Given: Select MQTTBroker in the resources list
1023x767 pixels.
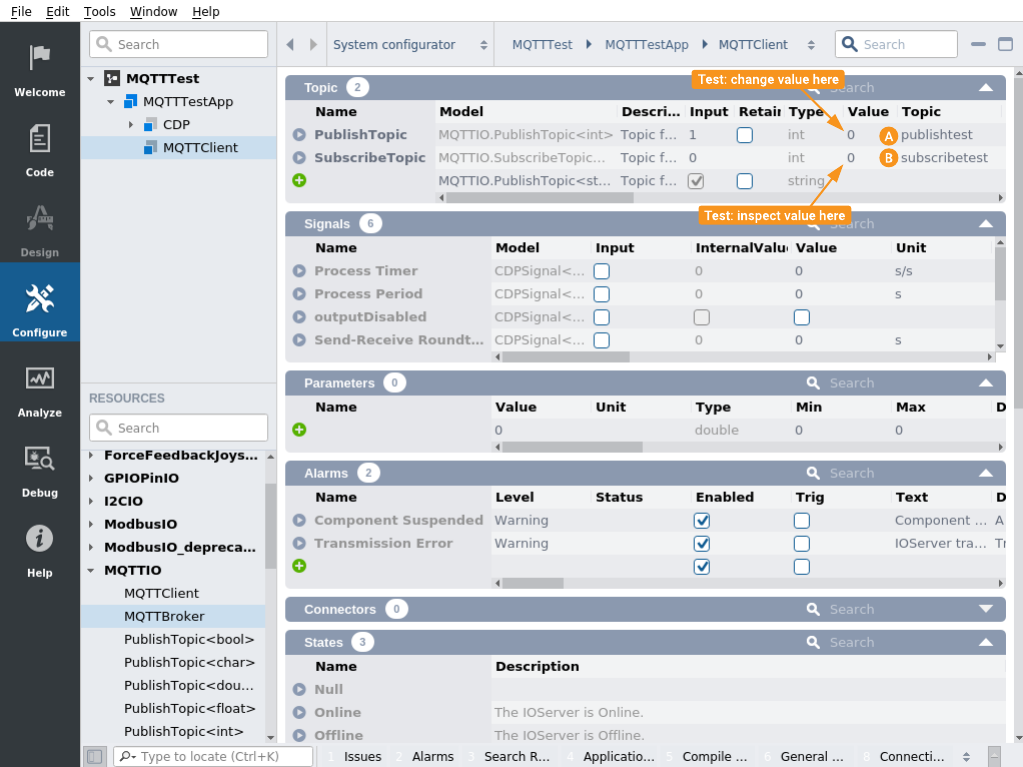Looking at the screenshot, I should click(x=164, y=616).
